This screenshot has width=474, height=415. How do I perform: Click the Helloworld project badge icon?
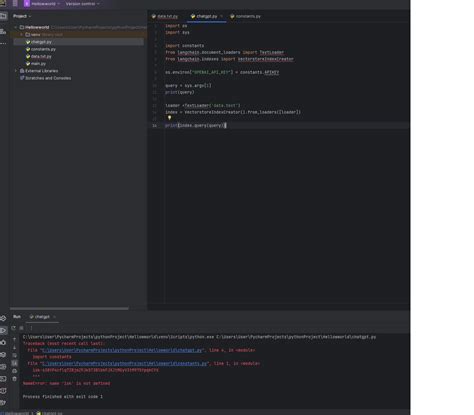click(27, 4)
